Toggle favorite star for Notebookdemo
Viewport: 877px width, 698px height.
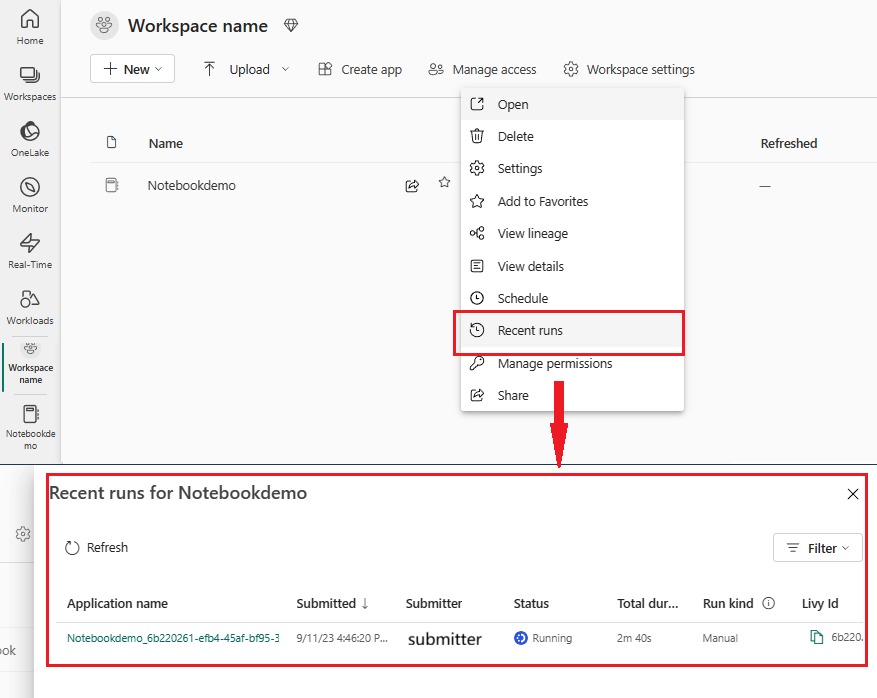click(x=444, y=183)
